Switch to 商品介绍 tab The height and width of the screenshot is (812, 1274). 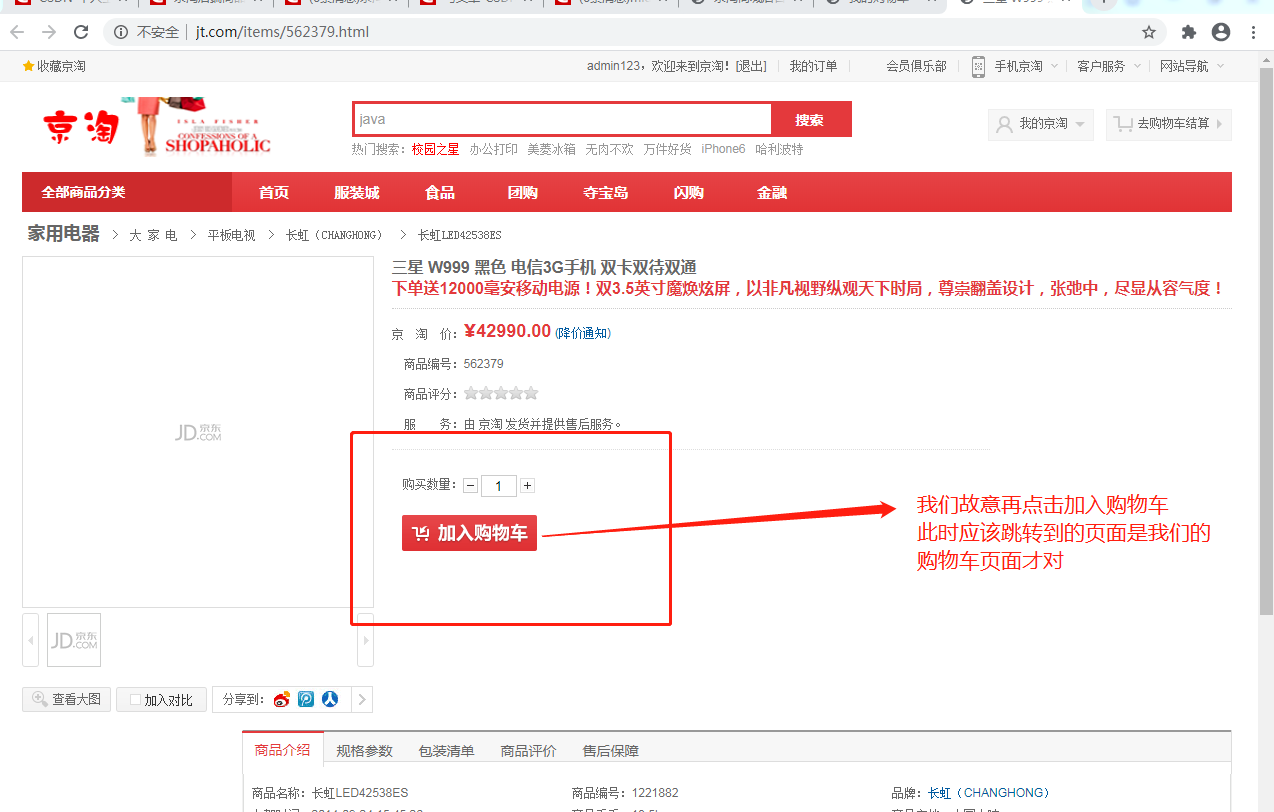pyautogui.click(x=282, y=750)
